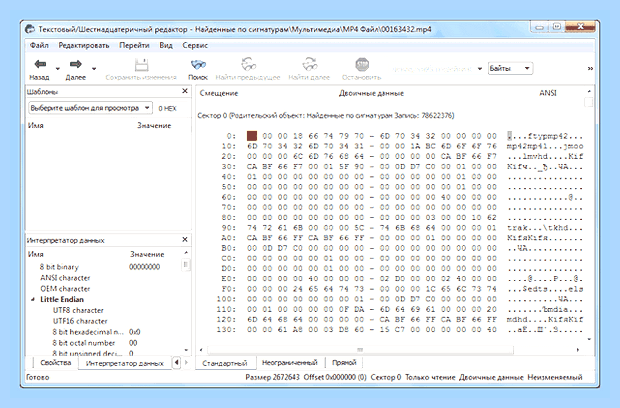Click the Сохранить изменения floppy disk icon
Screen dimensions: 620x408
141,64
